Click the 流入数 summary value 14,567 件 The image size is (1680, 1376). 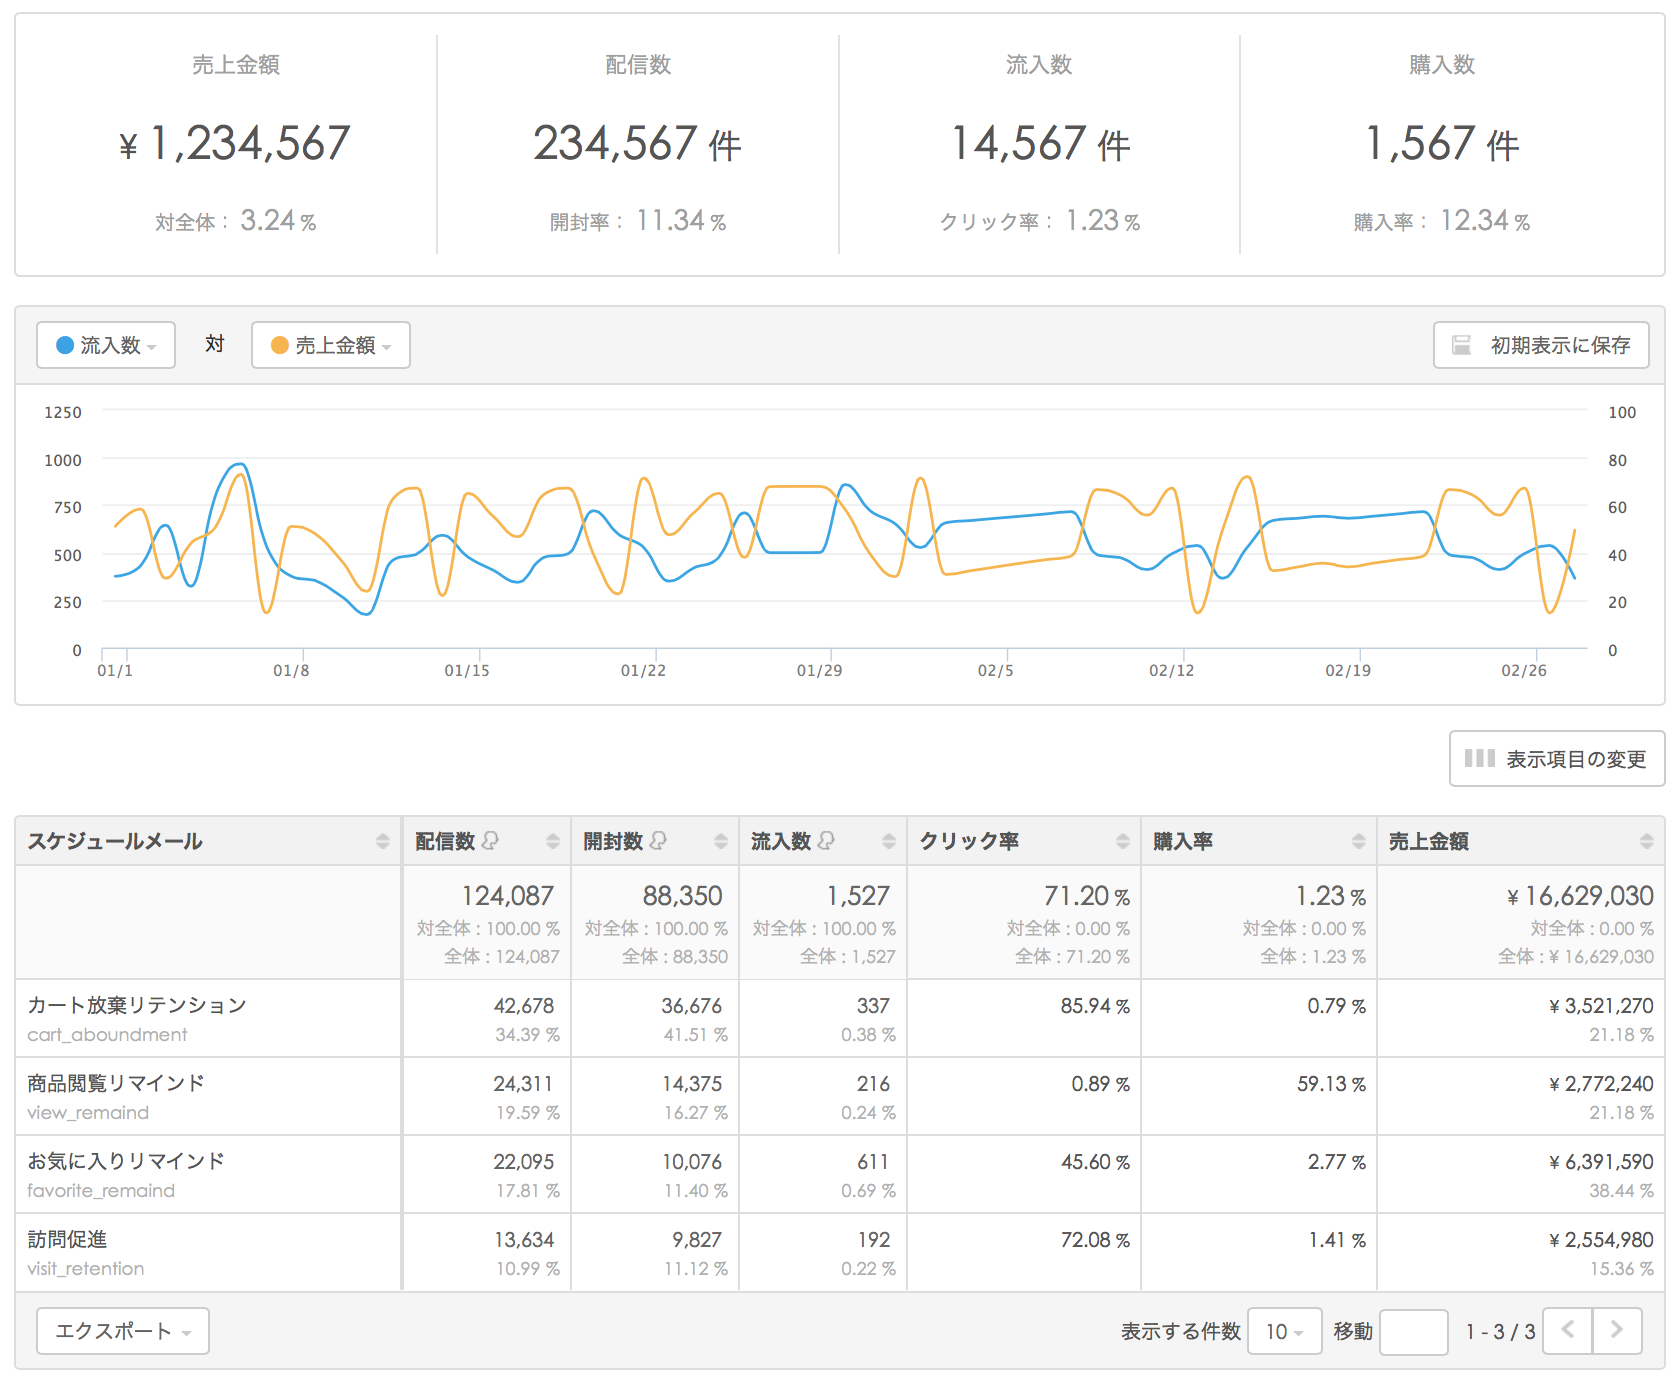[x=1040, y=144]
